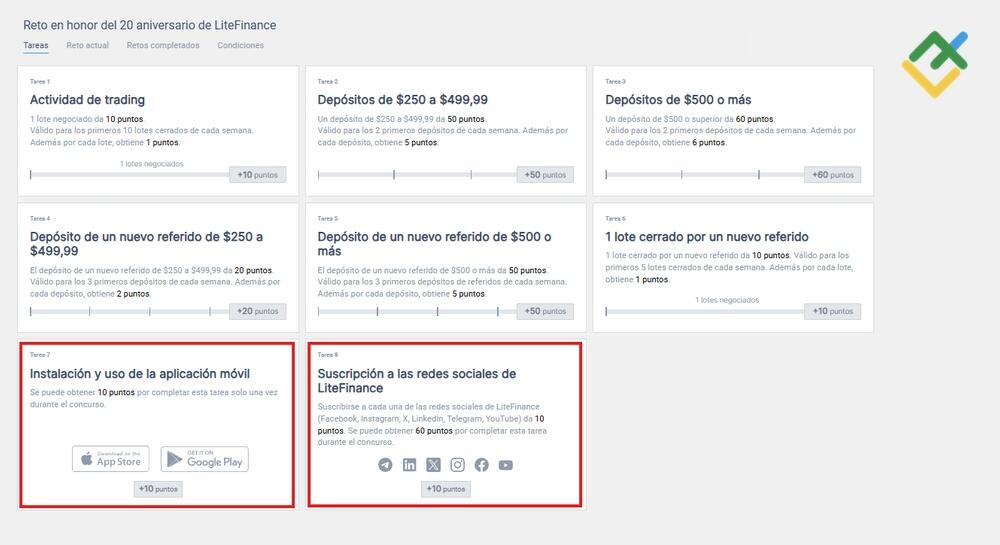Click 1 lotes negociados in Tarea 6 card

[727, 300]
